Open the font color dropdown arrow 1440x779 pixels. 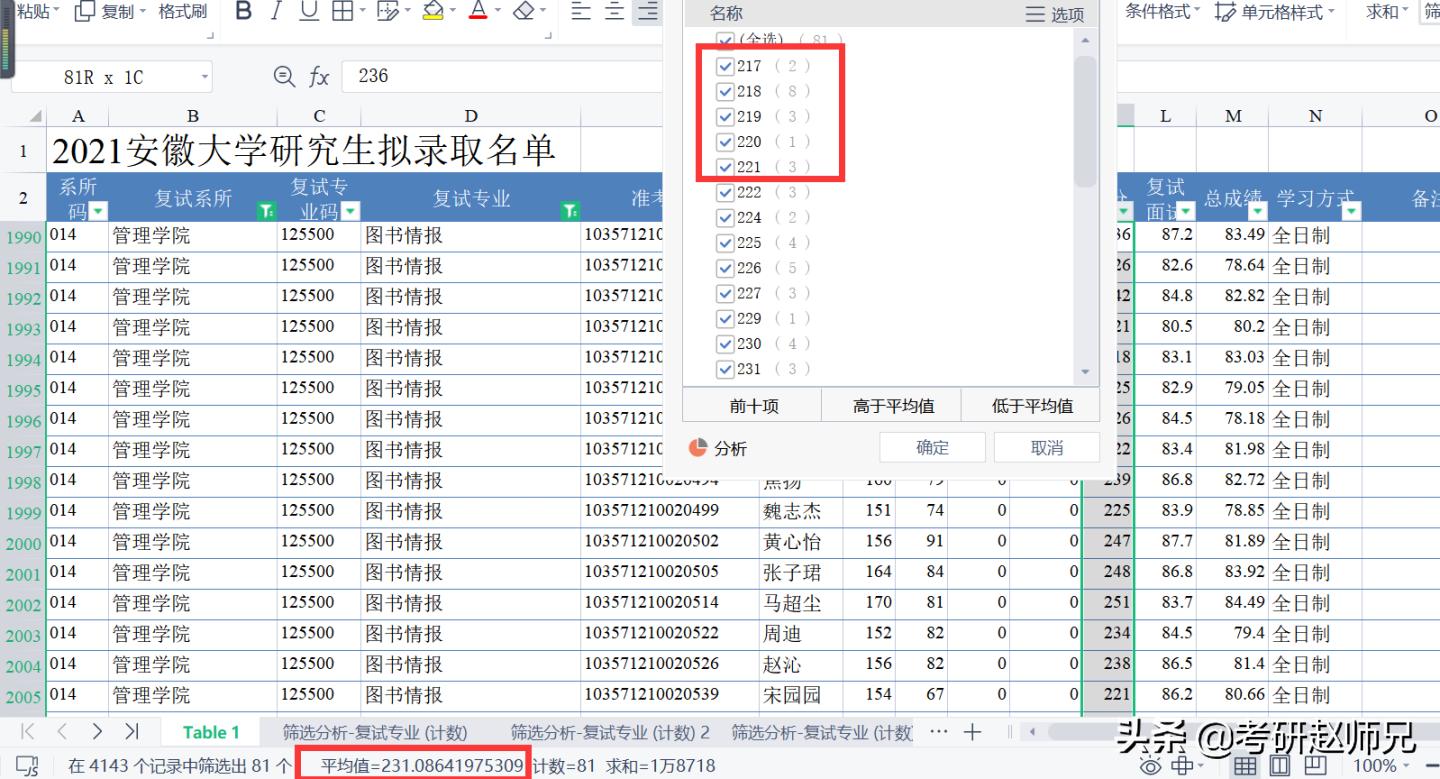[496, 11]
